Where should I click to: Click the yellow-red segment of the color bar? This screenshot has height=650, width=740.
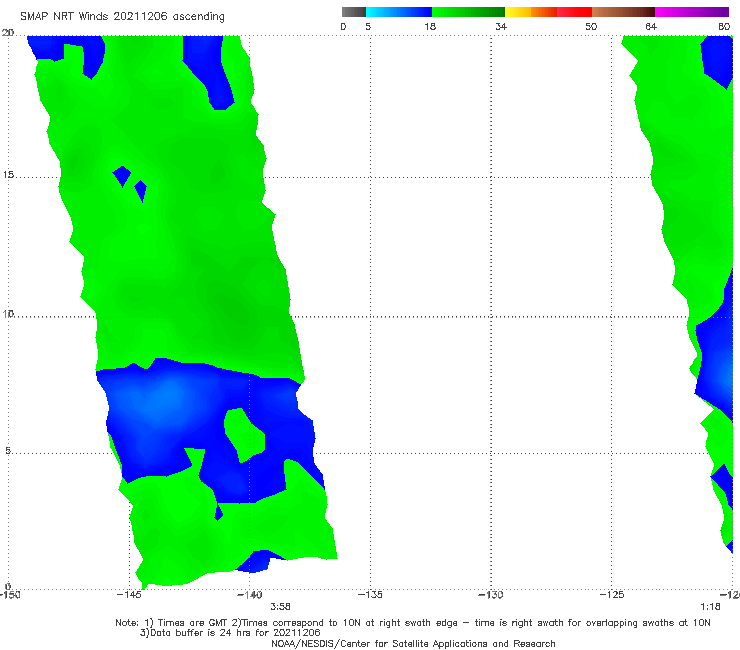(548, 12)
